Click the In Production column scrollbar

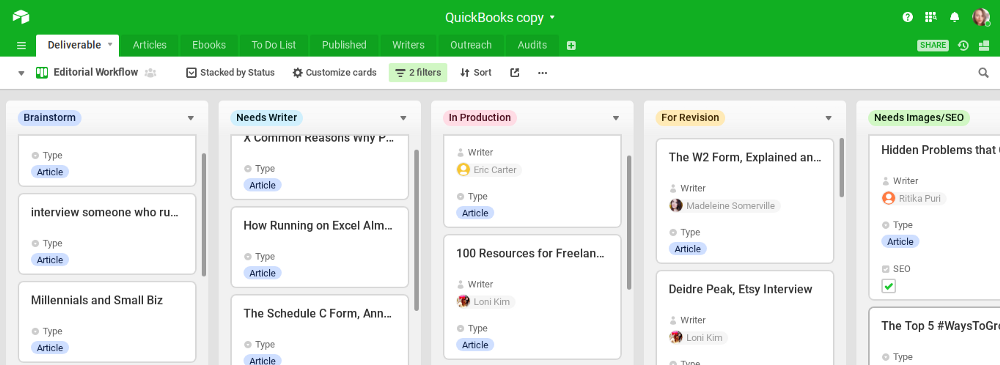pos(629,222)
